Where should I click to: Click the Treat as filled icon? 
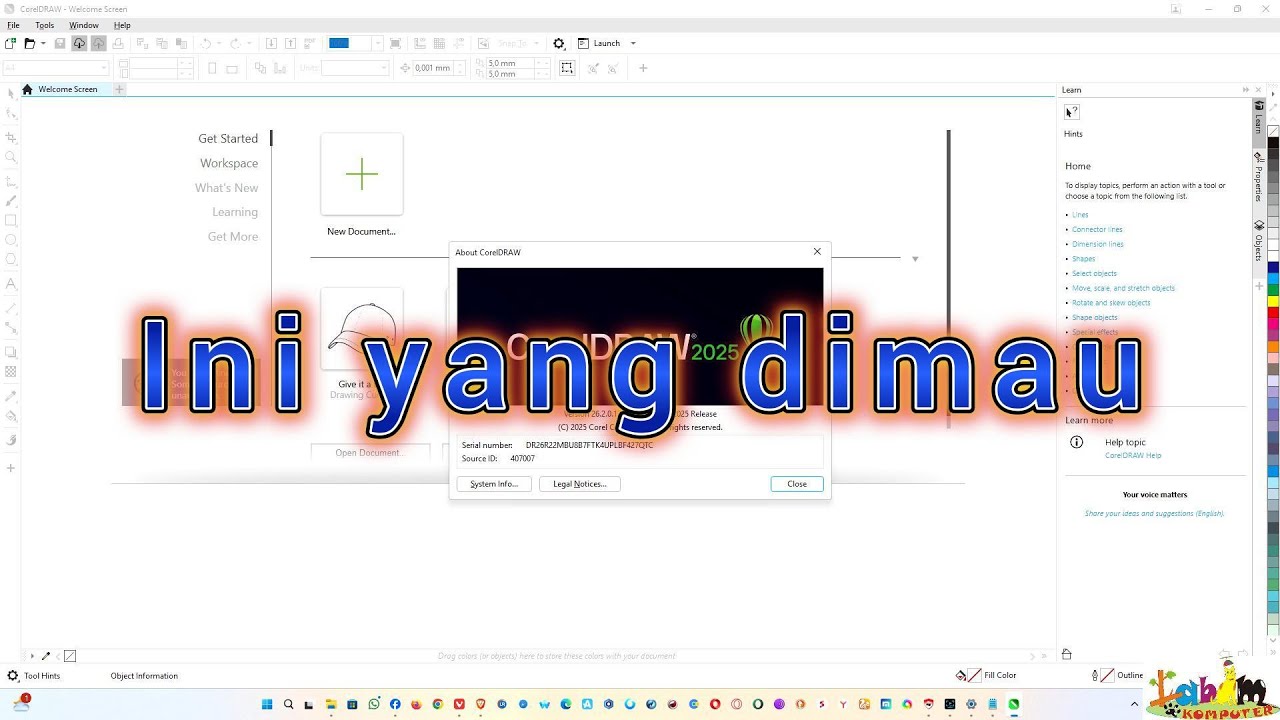pos(567,68)
